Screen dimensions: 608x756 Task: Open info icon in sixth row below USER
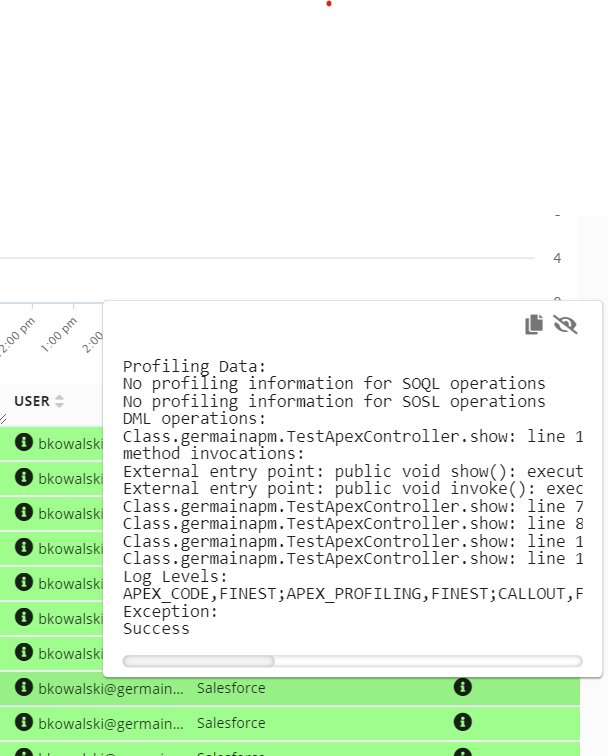click(x=24, y=618)
